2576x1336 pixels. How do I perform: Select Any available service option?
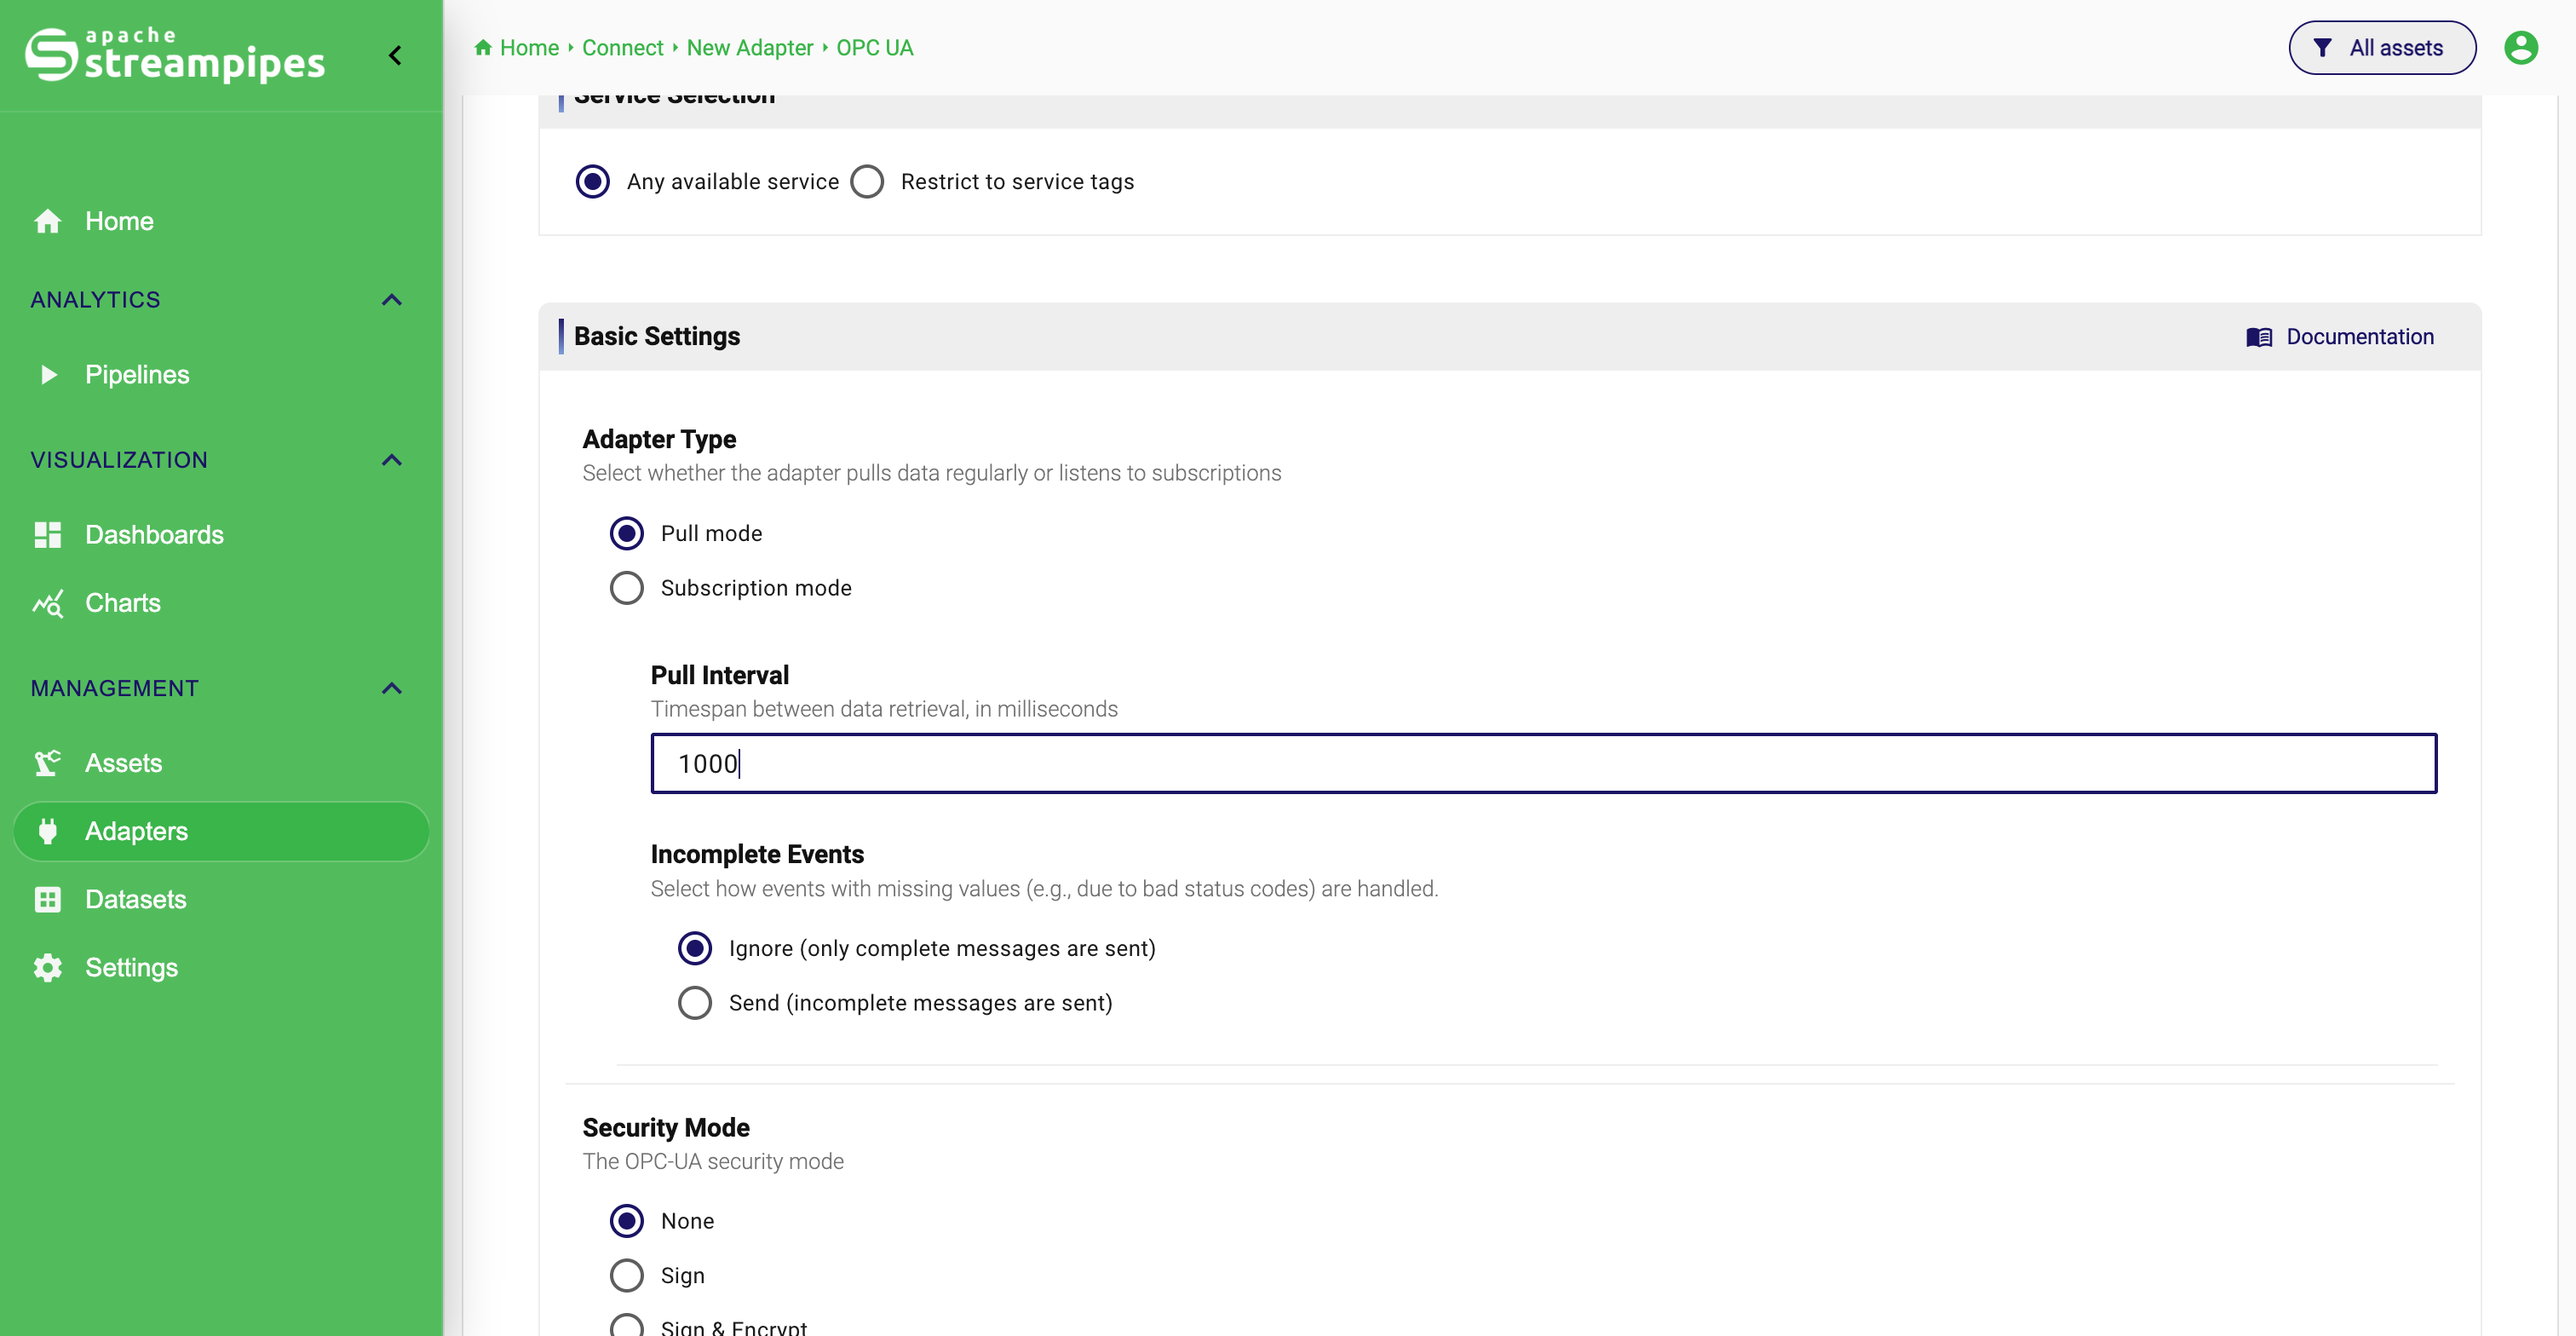pos(592,181)
